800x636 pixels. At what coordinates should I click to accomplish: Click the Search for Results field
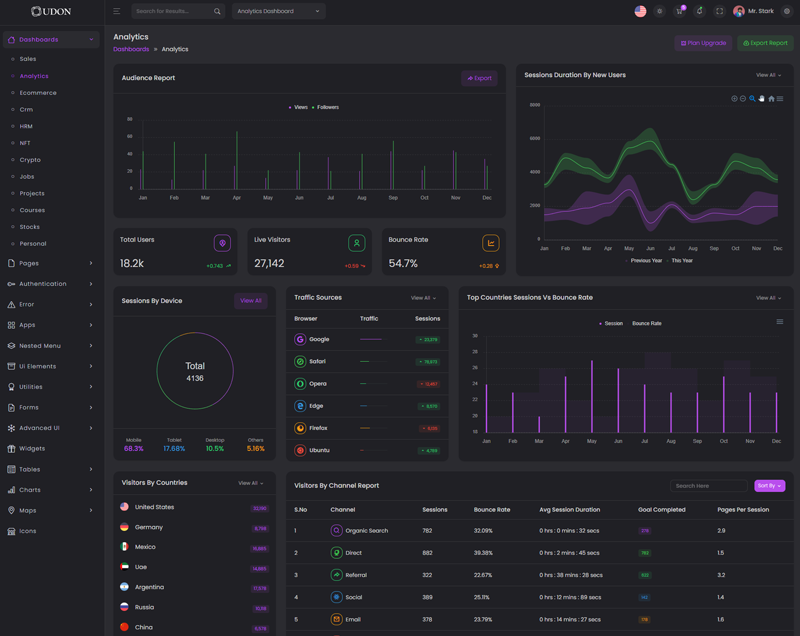172,11
